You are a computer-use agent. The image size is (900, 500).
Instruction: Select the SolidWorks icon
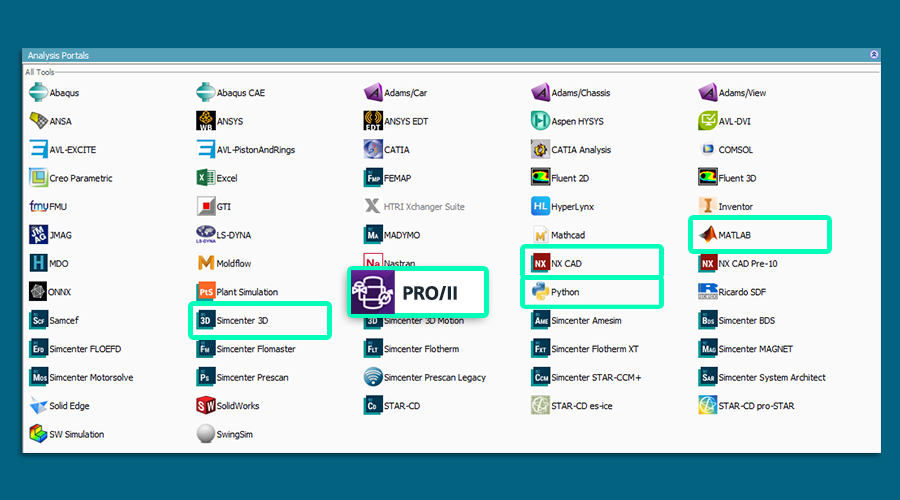coord(205,406)
